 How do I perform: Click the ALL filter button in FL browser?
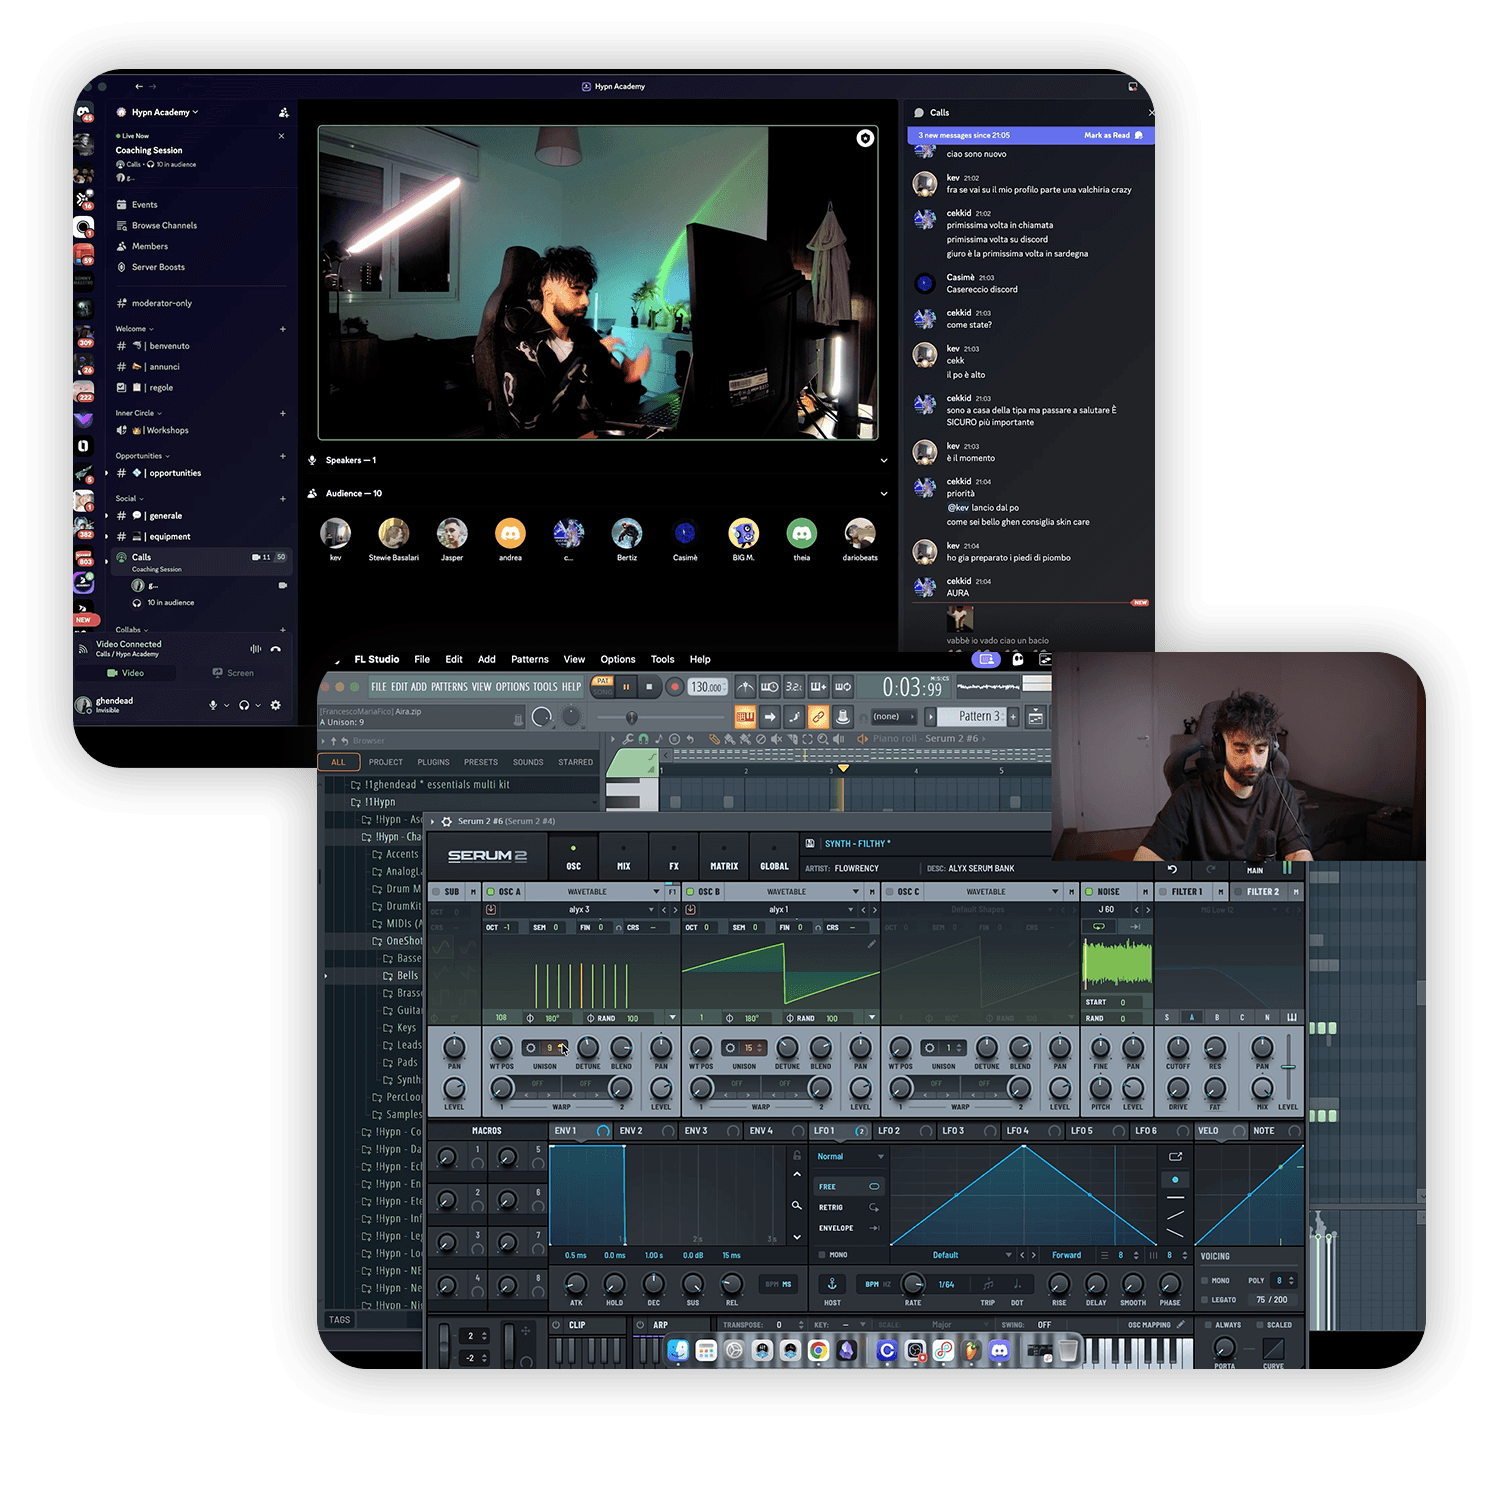338,762
